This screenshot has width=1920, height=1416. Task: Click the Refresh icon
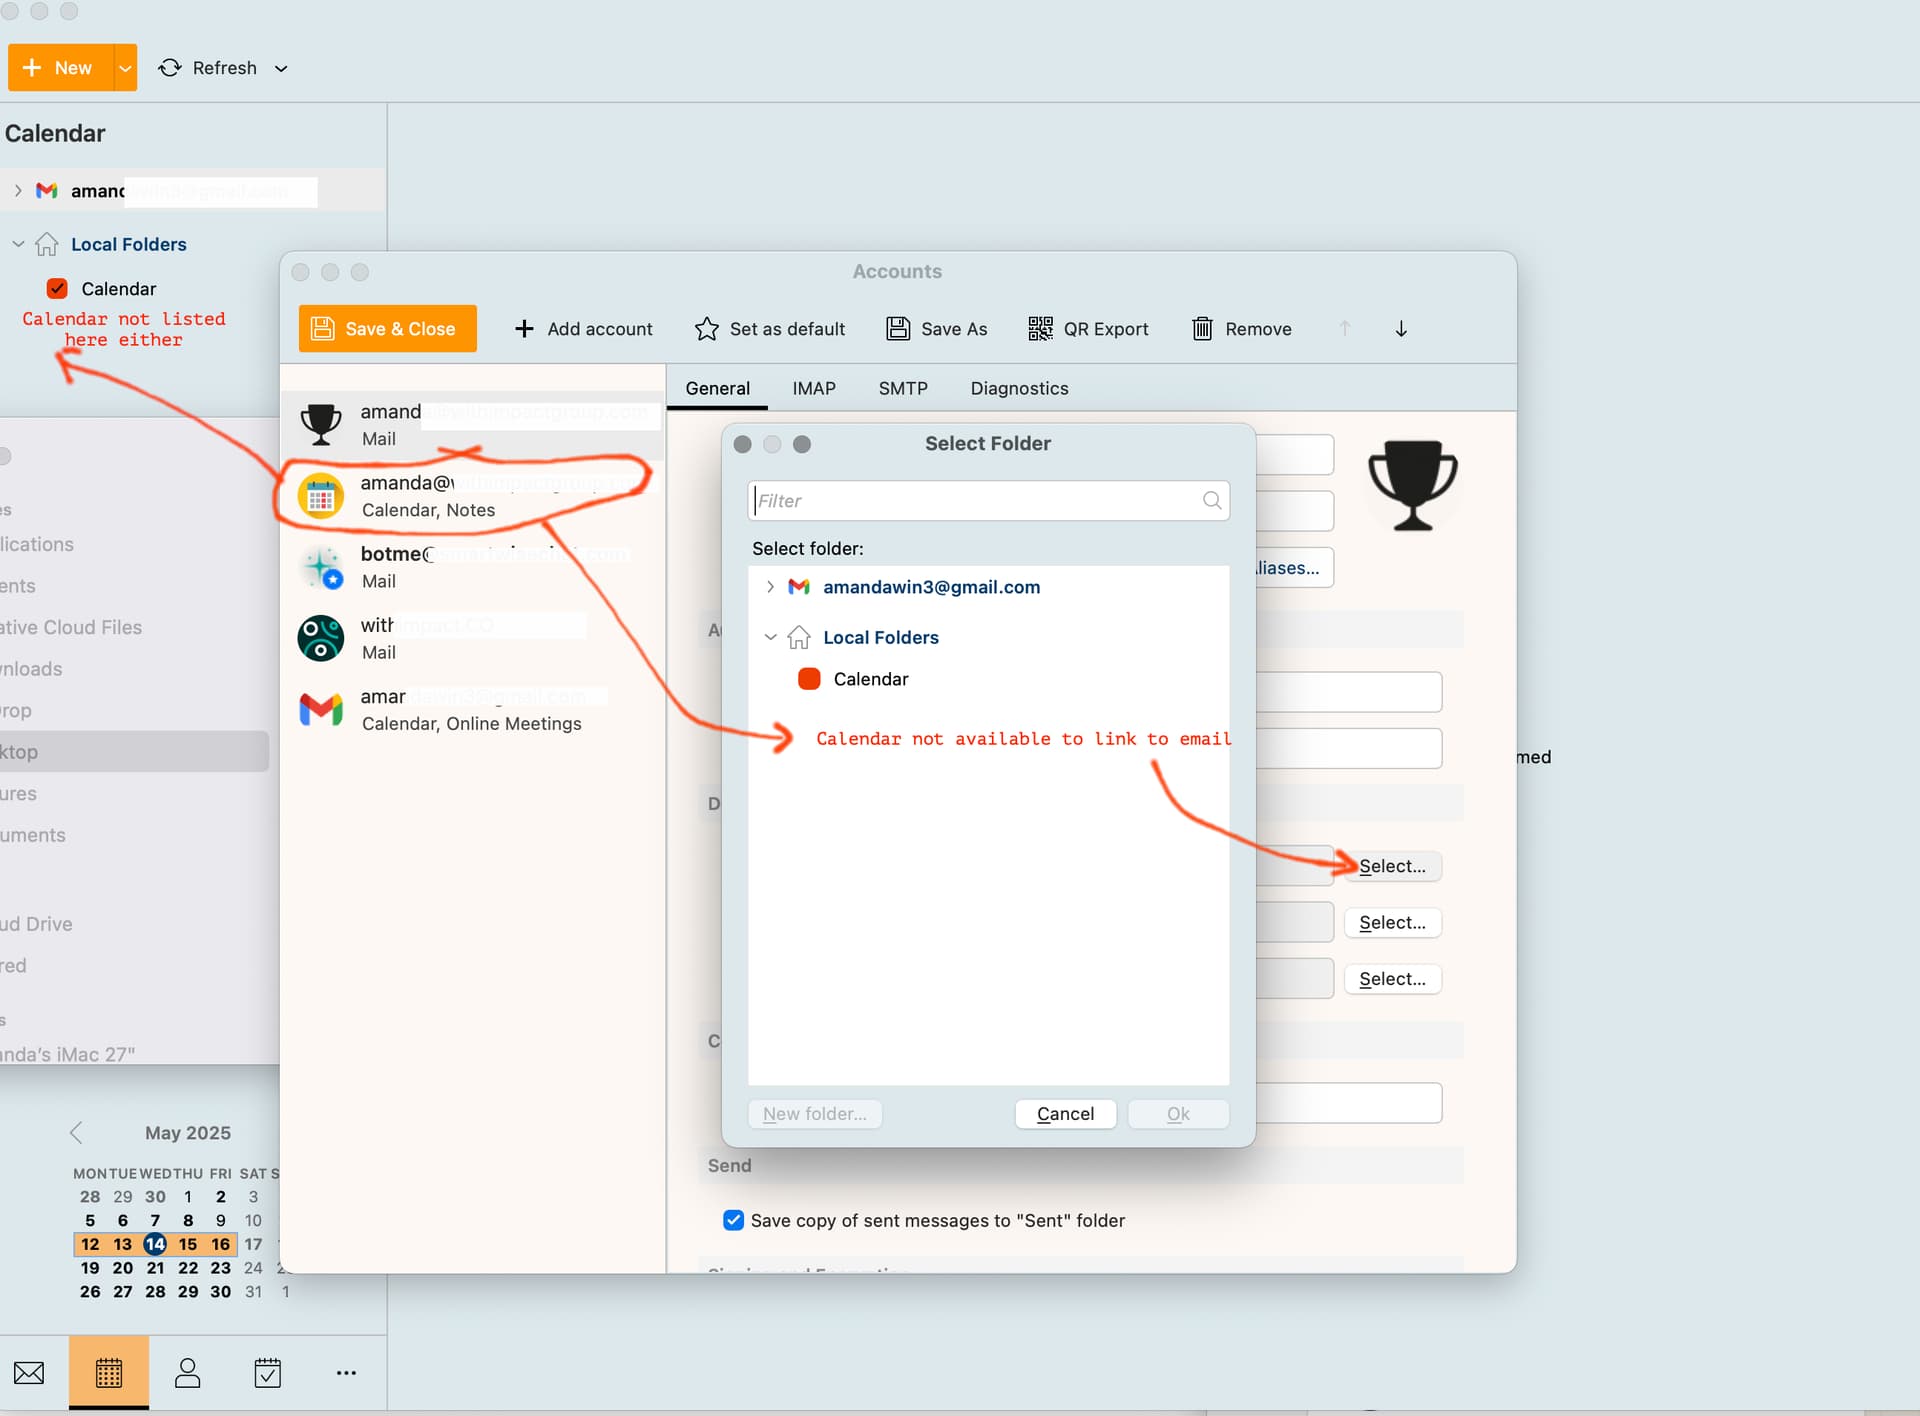pos(170,68)
